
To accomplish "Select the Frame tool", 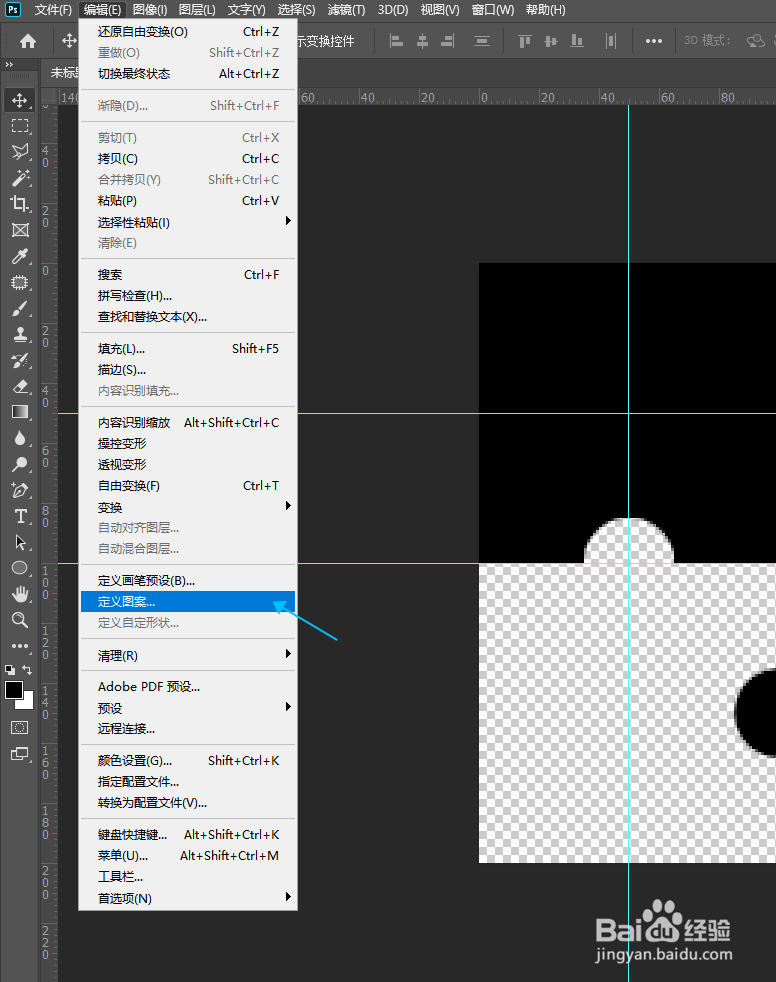I will pyautogui.click(x=20, y=230).
